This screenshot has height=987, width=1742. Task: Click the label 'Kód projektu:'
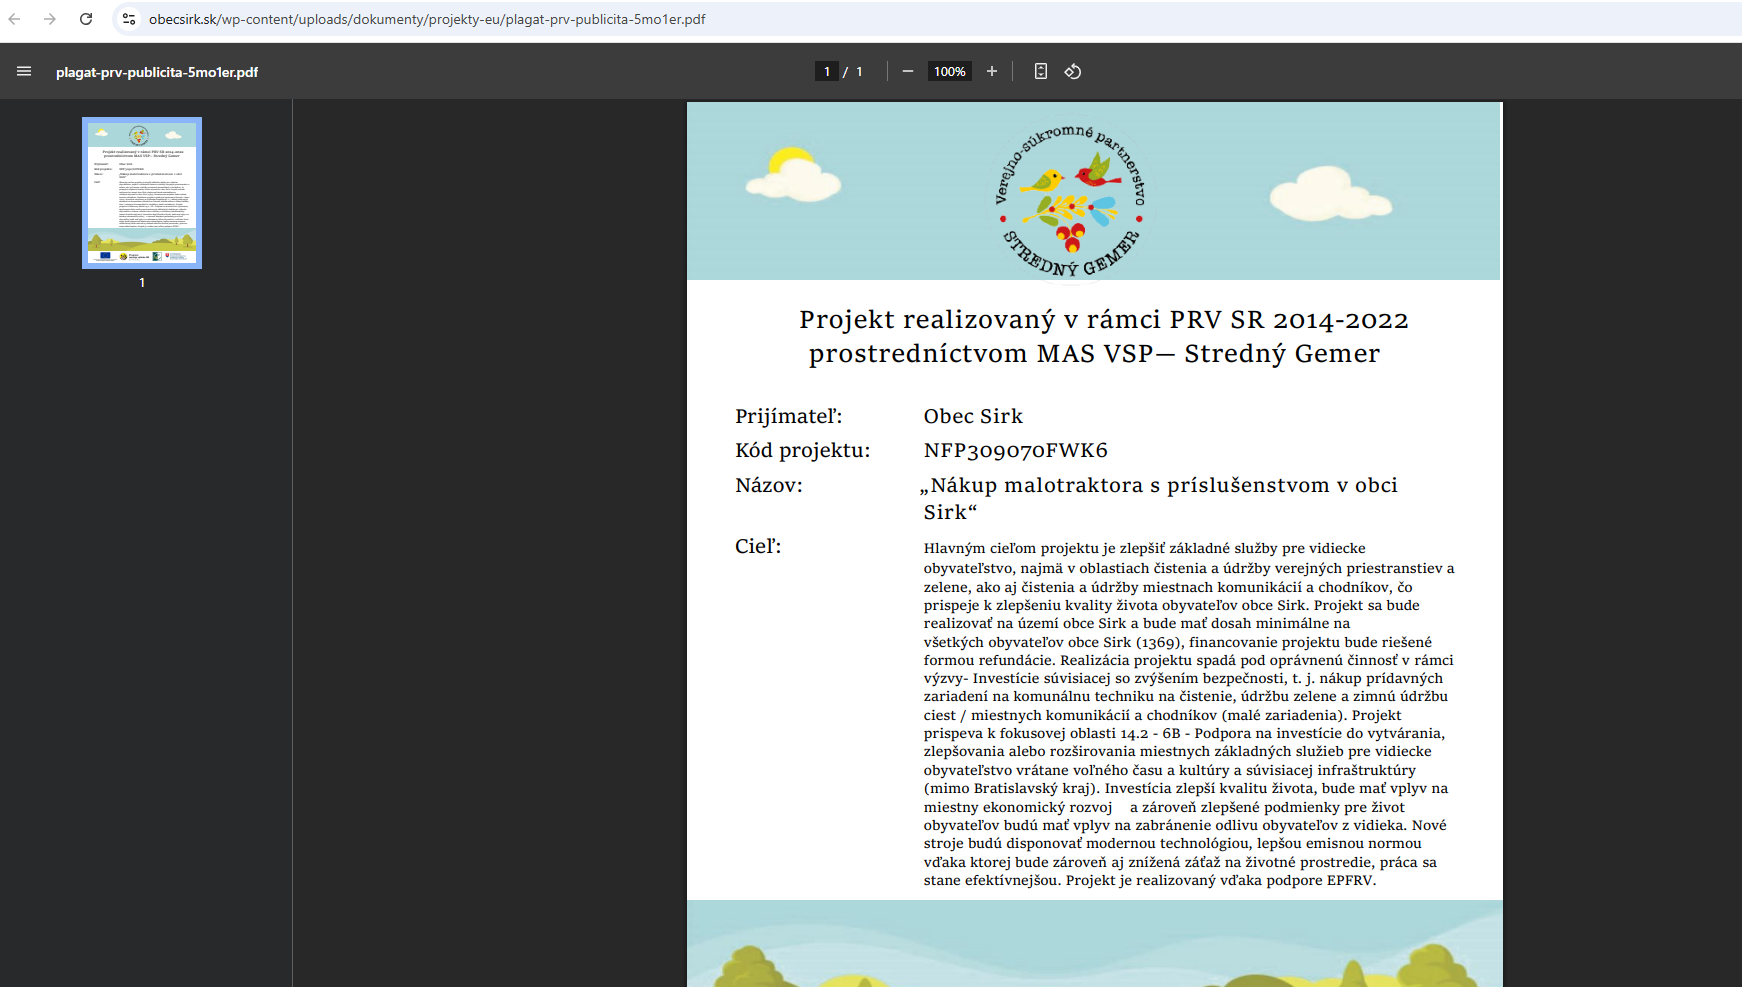(803, 450)
